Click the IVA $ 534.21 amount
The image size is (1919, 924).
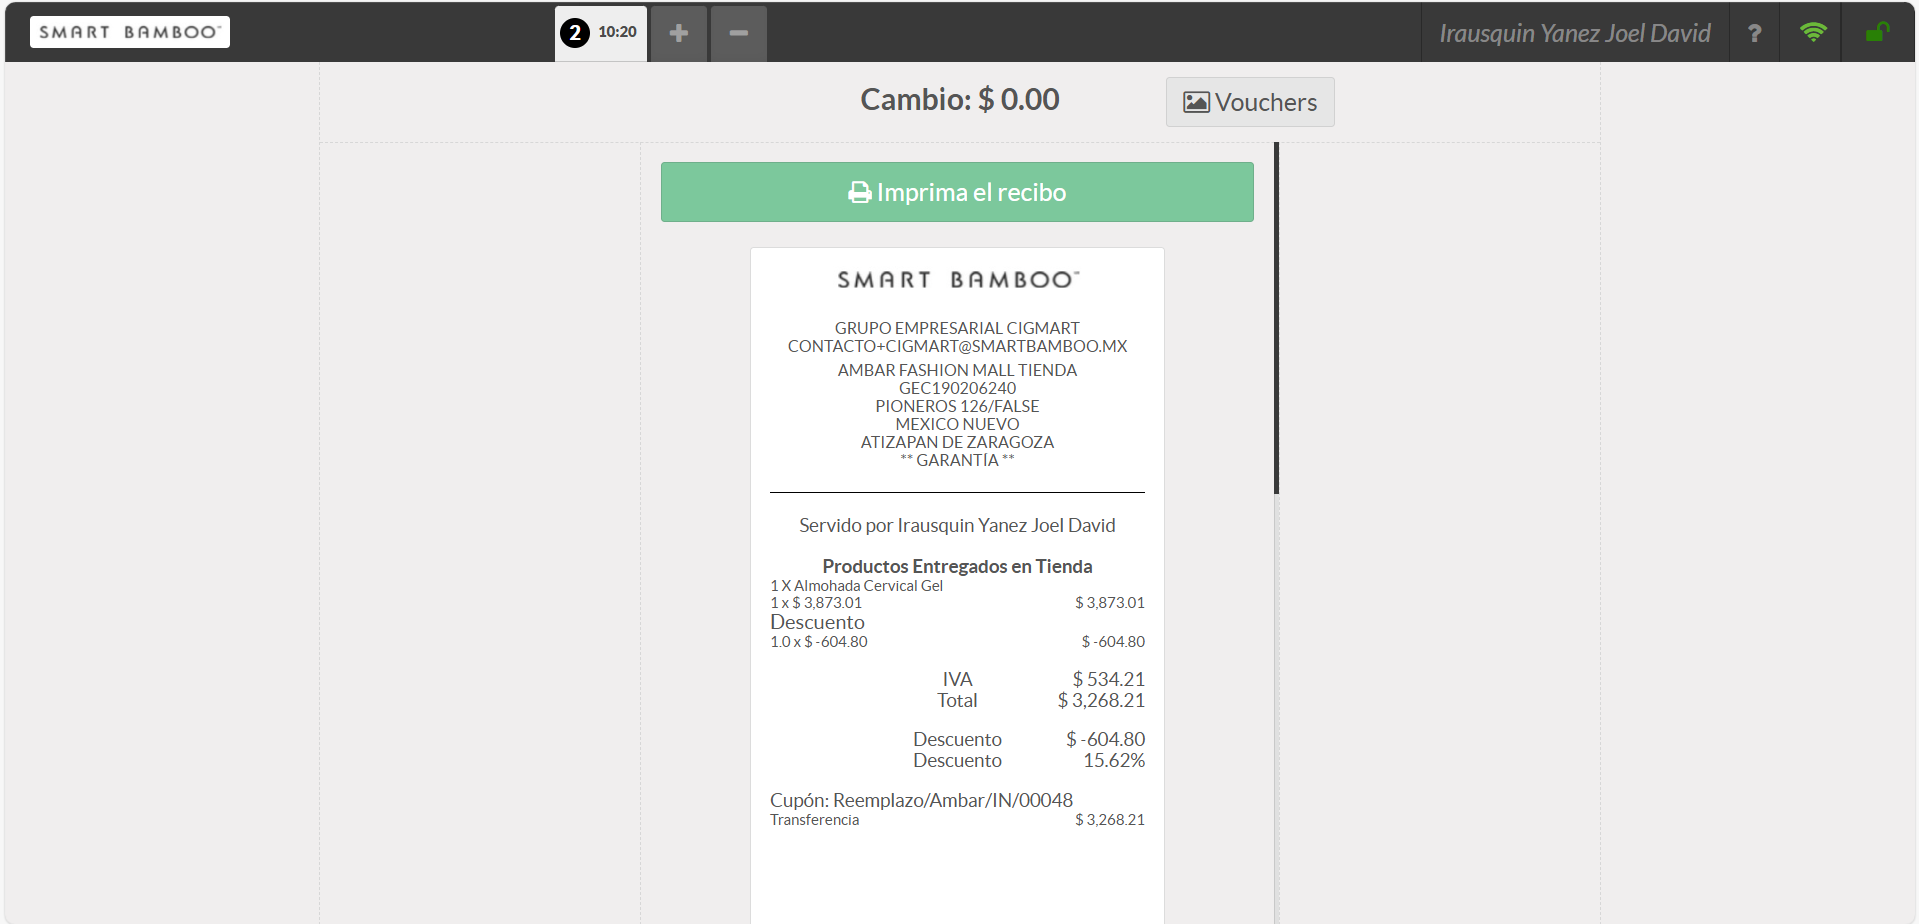(1108, 679)
